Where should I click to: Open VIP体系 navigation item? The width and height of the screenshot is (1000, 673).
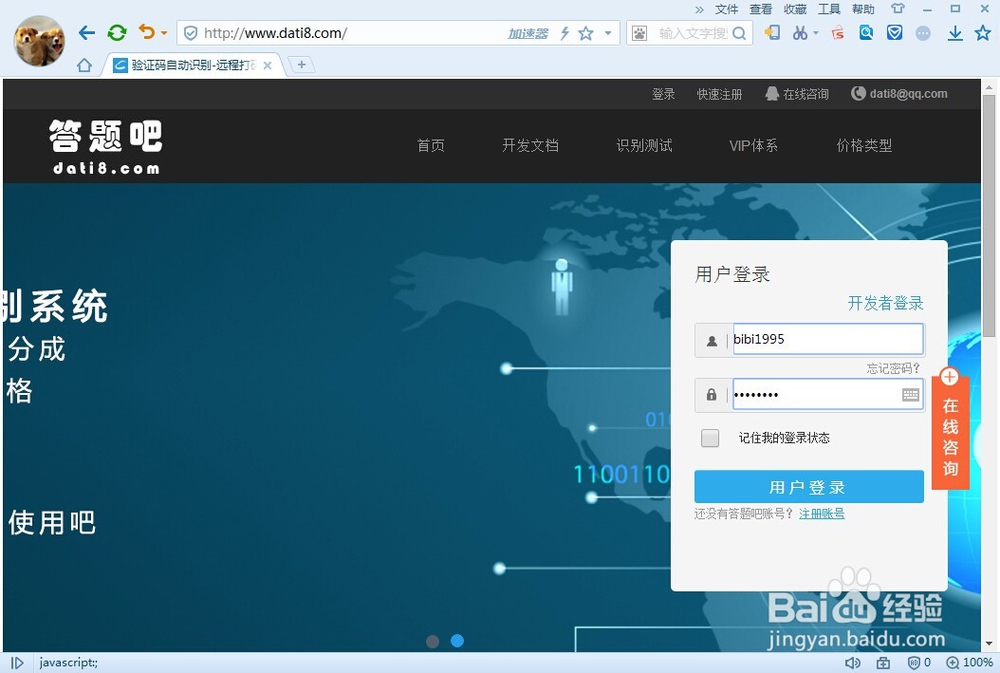point(753,145)
